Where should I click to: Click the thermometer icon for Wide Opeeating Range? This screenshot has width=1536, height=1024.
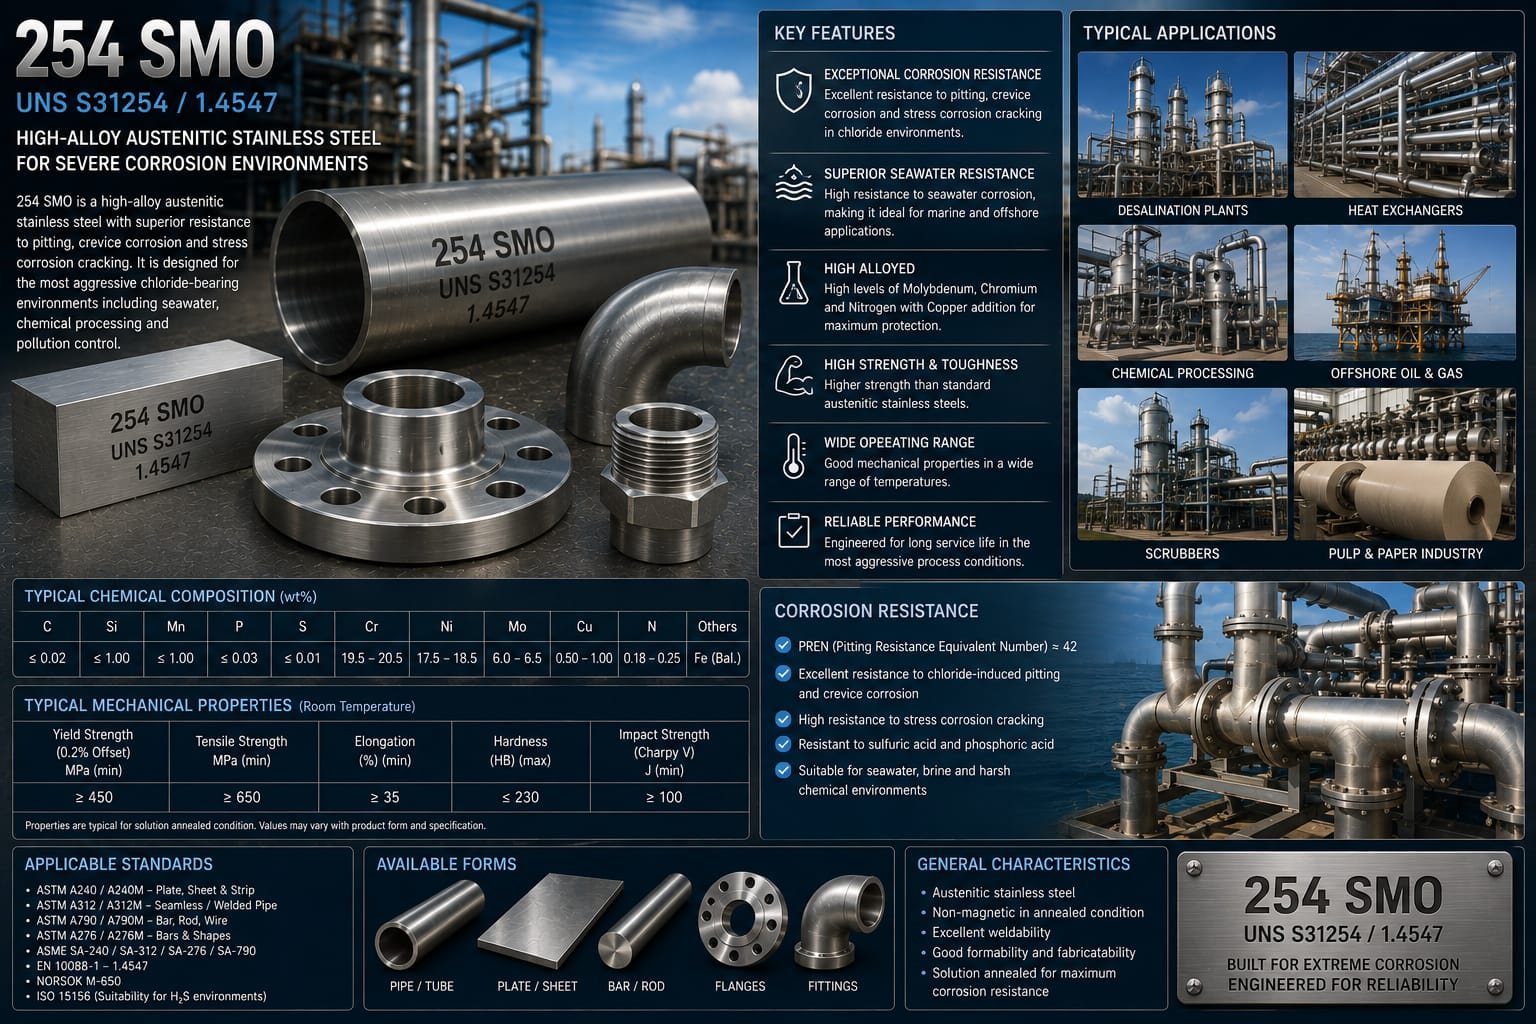pos(794,456)
